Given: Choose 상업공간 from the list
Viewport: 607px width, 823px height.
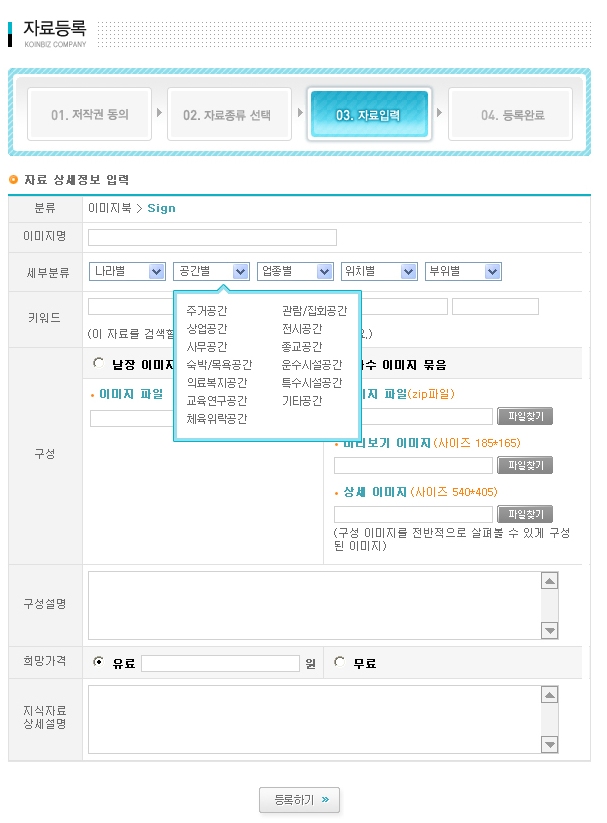Looking at the screenshot, I should point(207,329).
